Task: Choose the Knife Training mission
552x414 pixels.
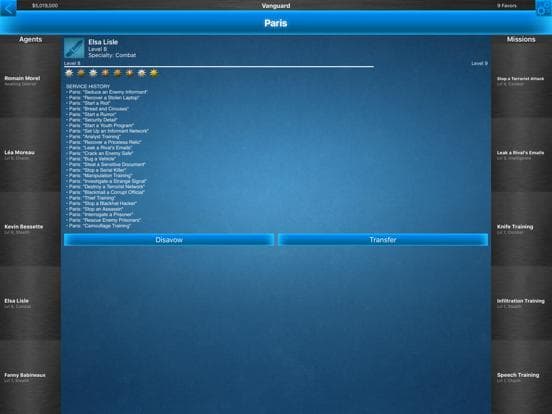Action: click(522, 229)
